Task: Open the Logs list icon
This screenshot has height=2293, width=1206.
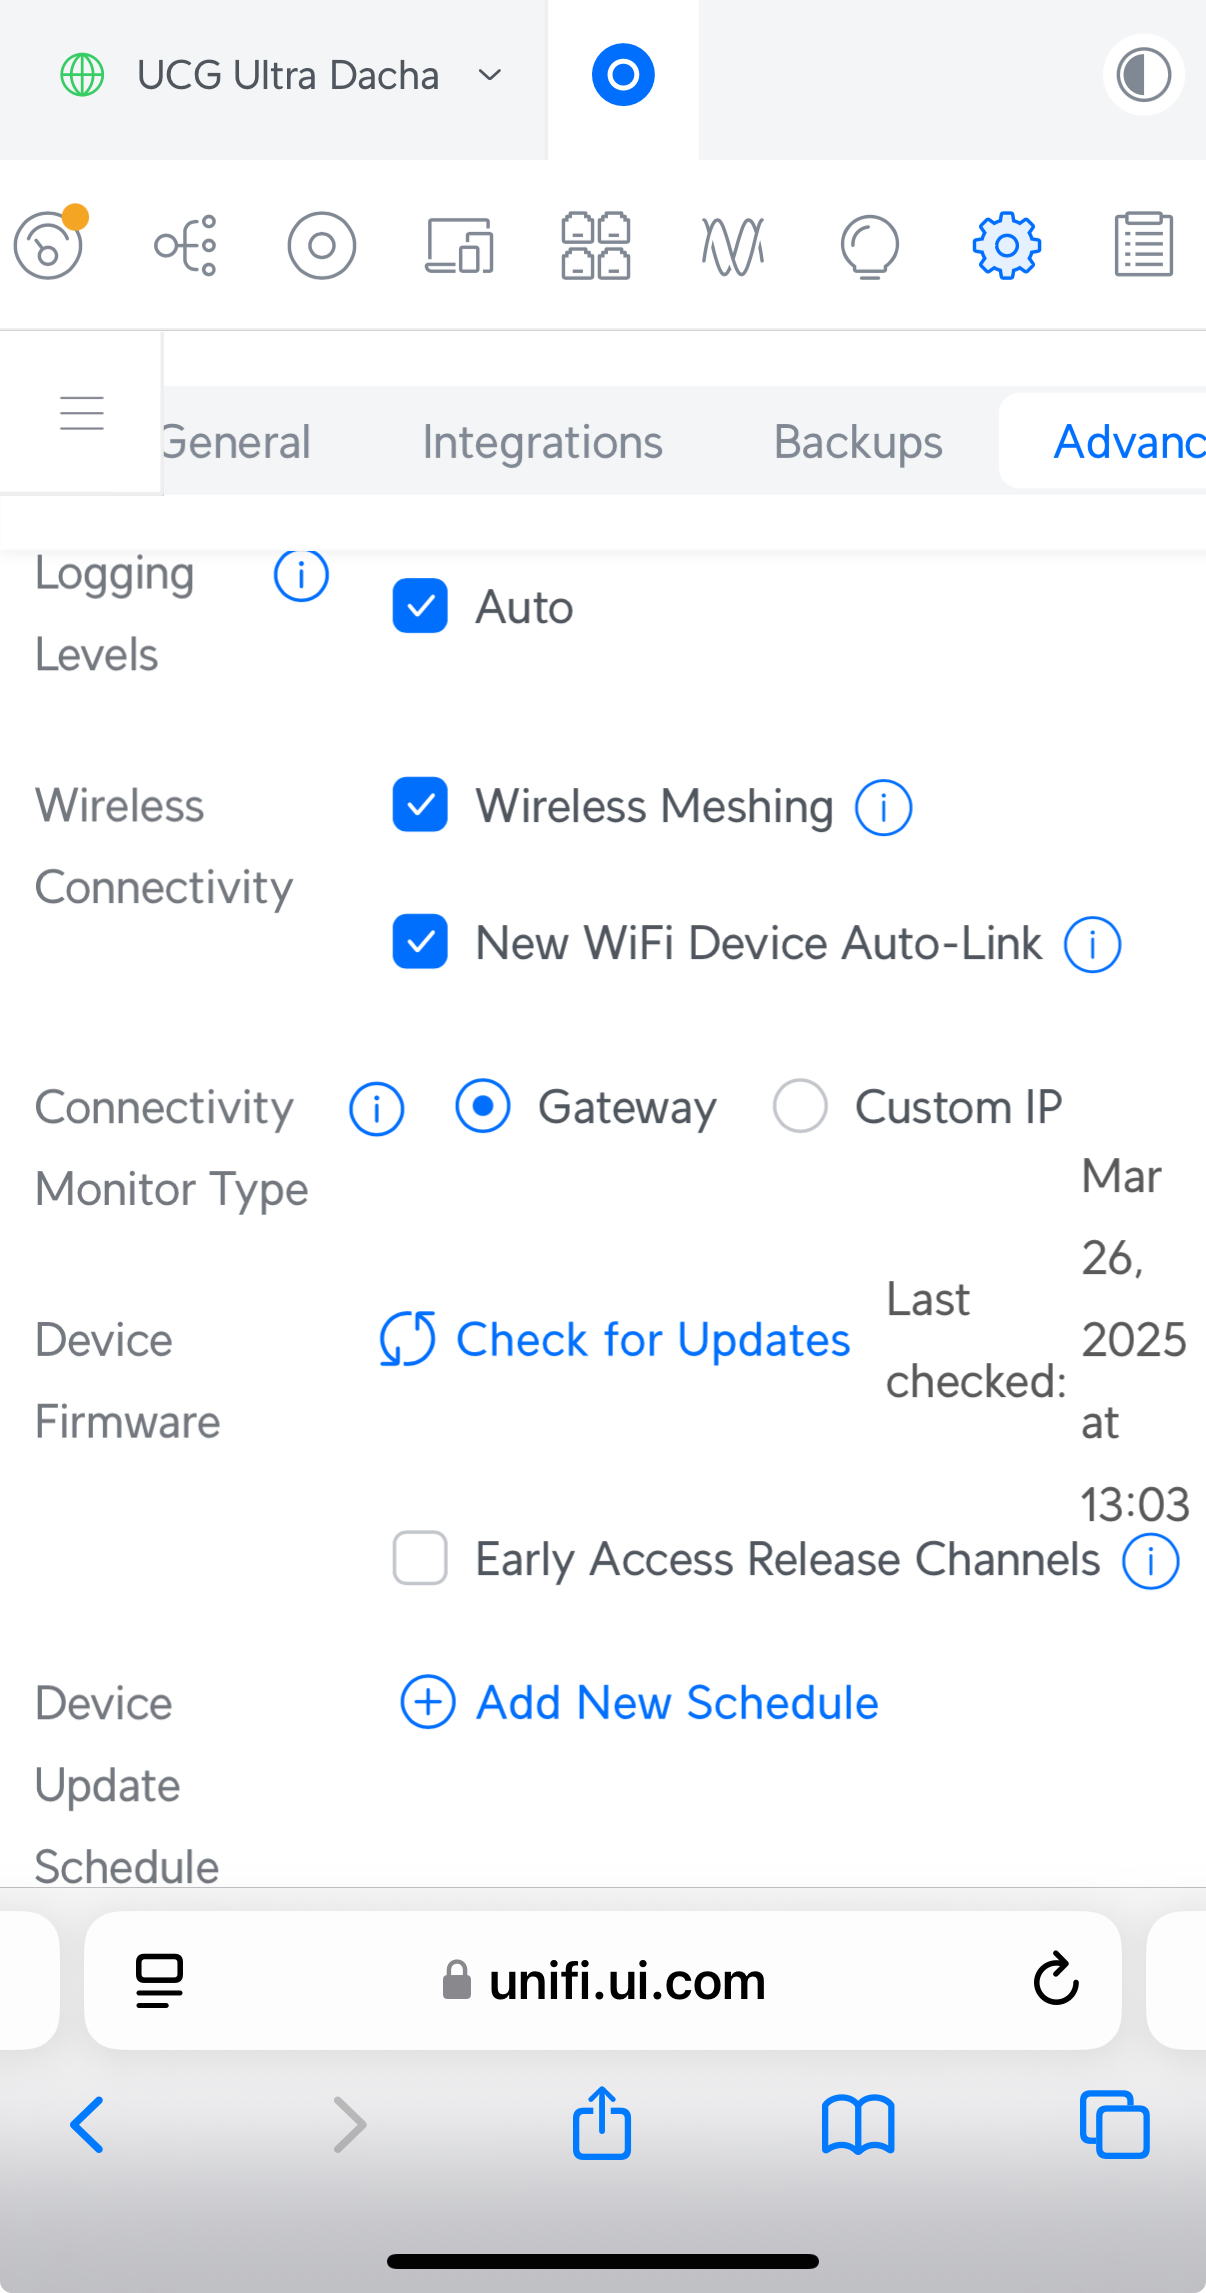Action: click(x=1143, y=245)
